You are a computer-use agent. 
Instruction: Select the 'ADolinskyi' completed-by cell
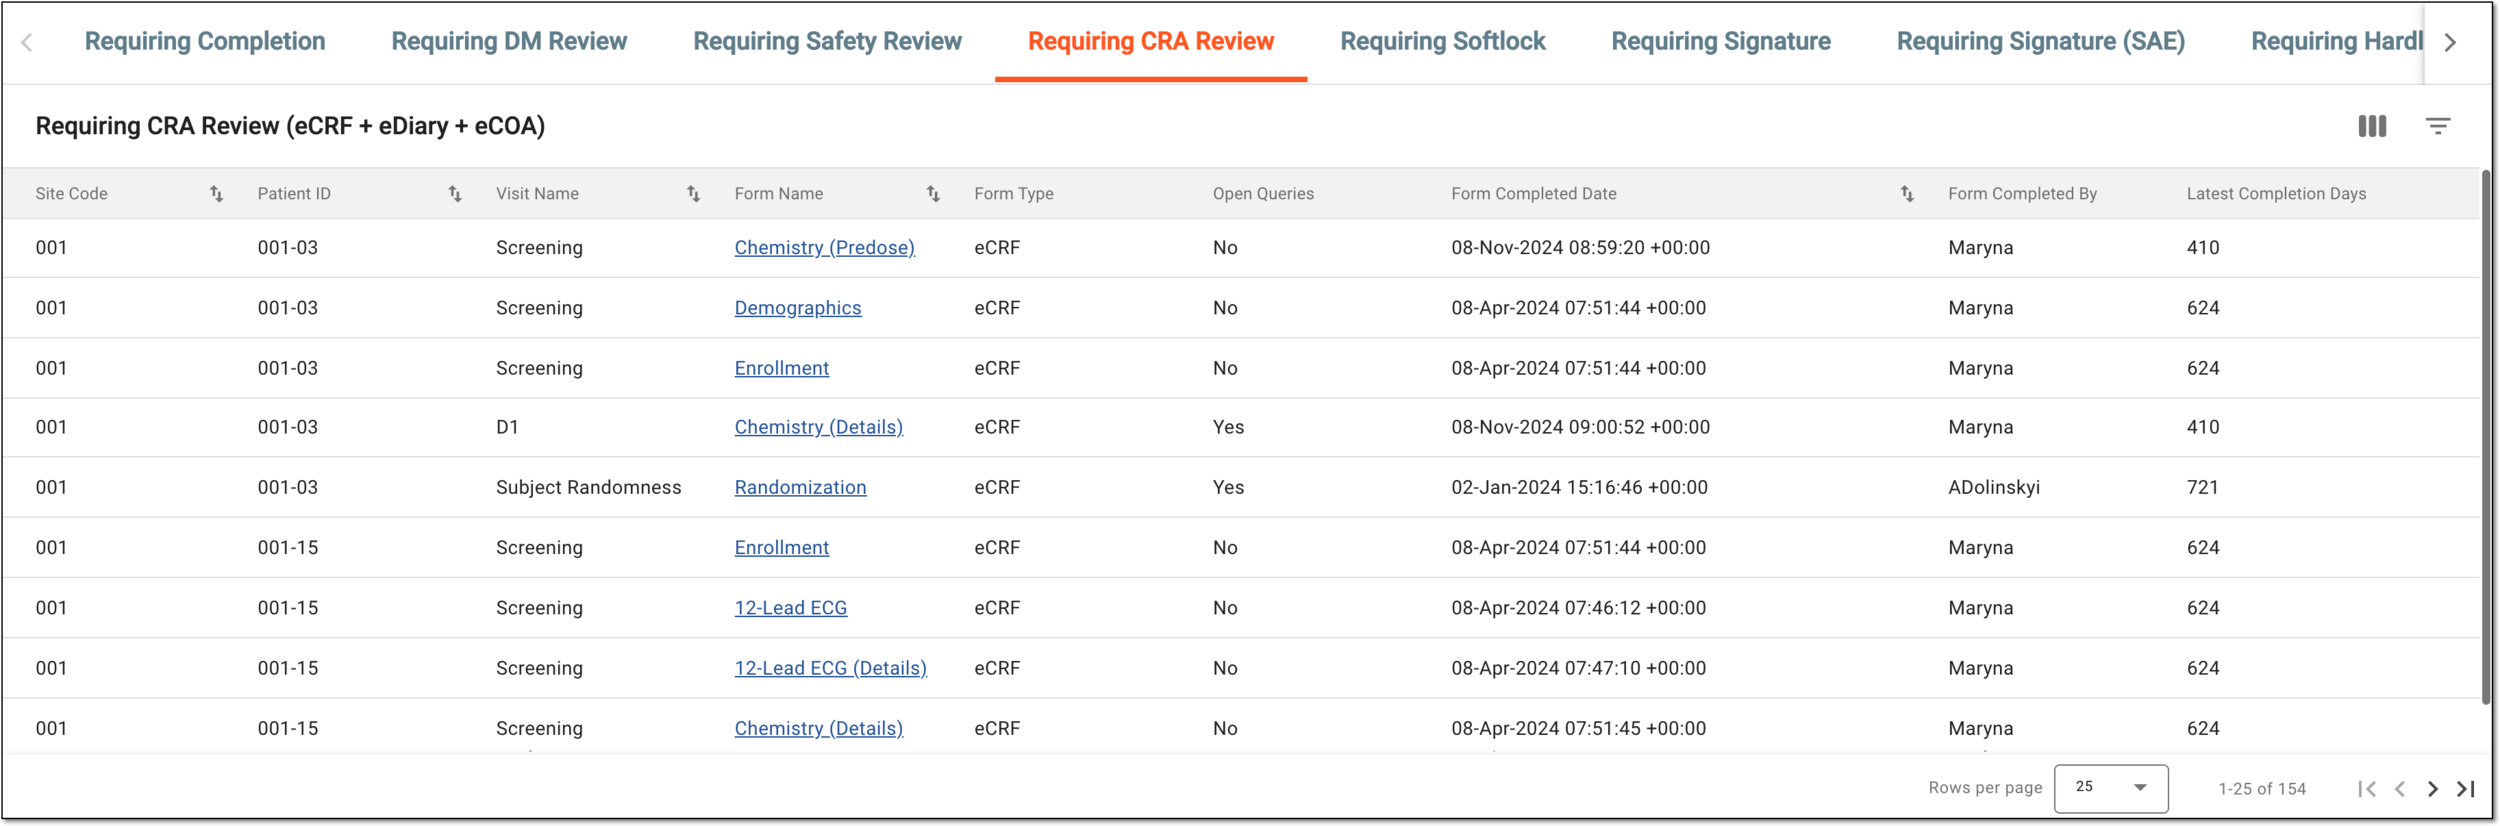tap(1993, 487)
